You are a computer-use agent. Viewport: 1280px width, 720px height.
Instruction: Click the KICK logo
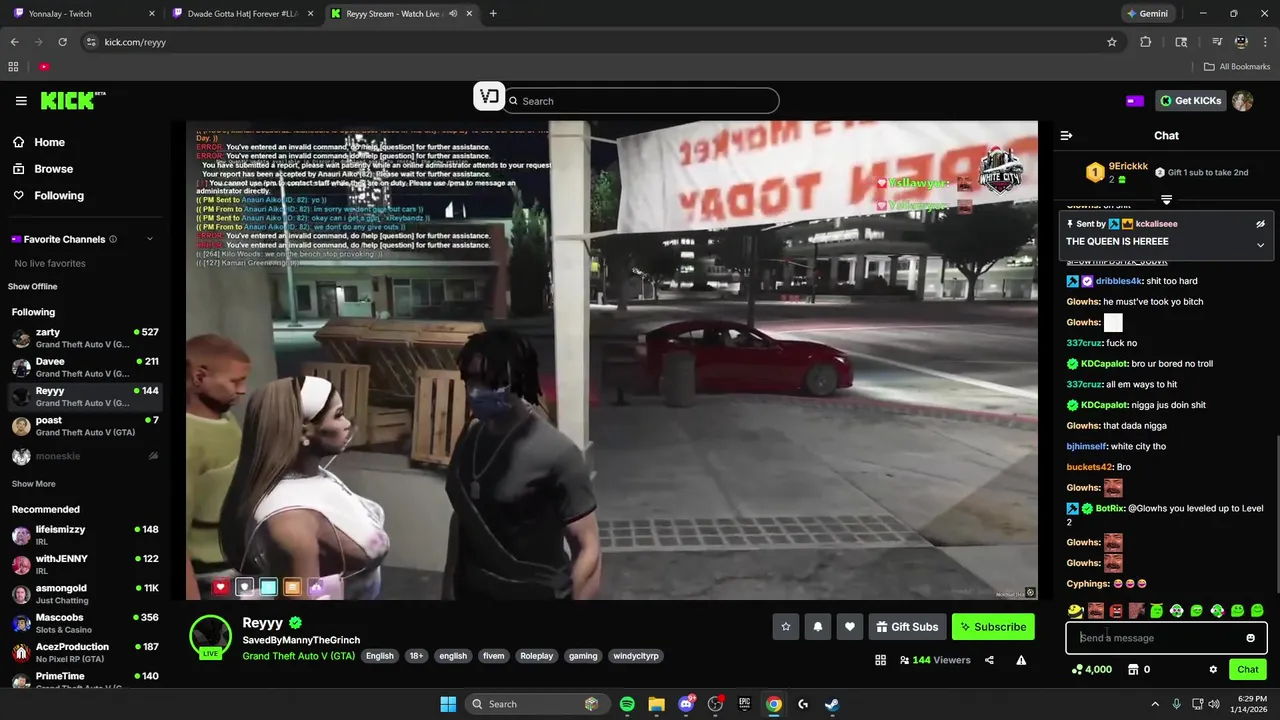pyautogui.click(x=72, y=101)
